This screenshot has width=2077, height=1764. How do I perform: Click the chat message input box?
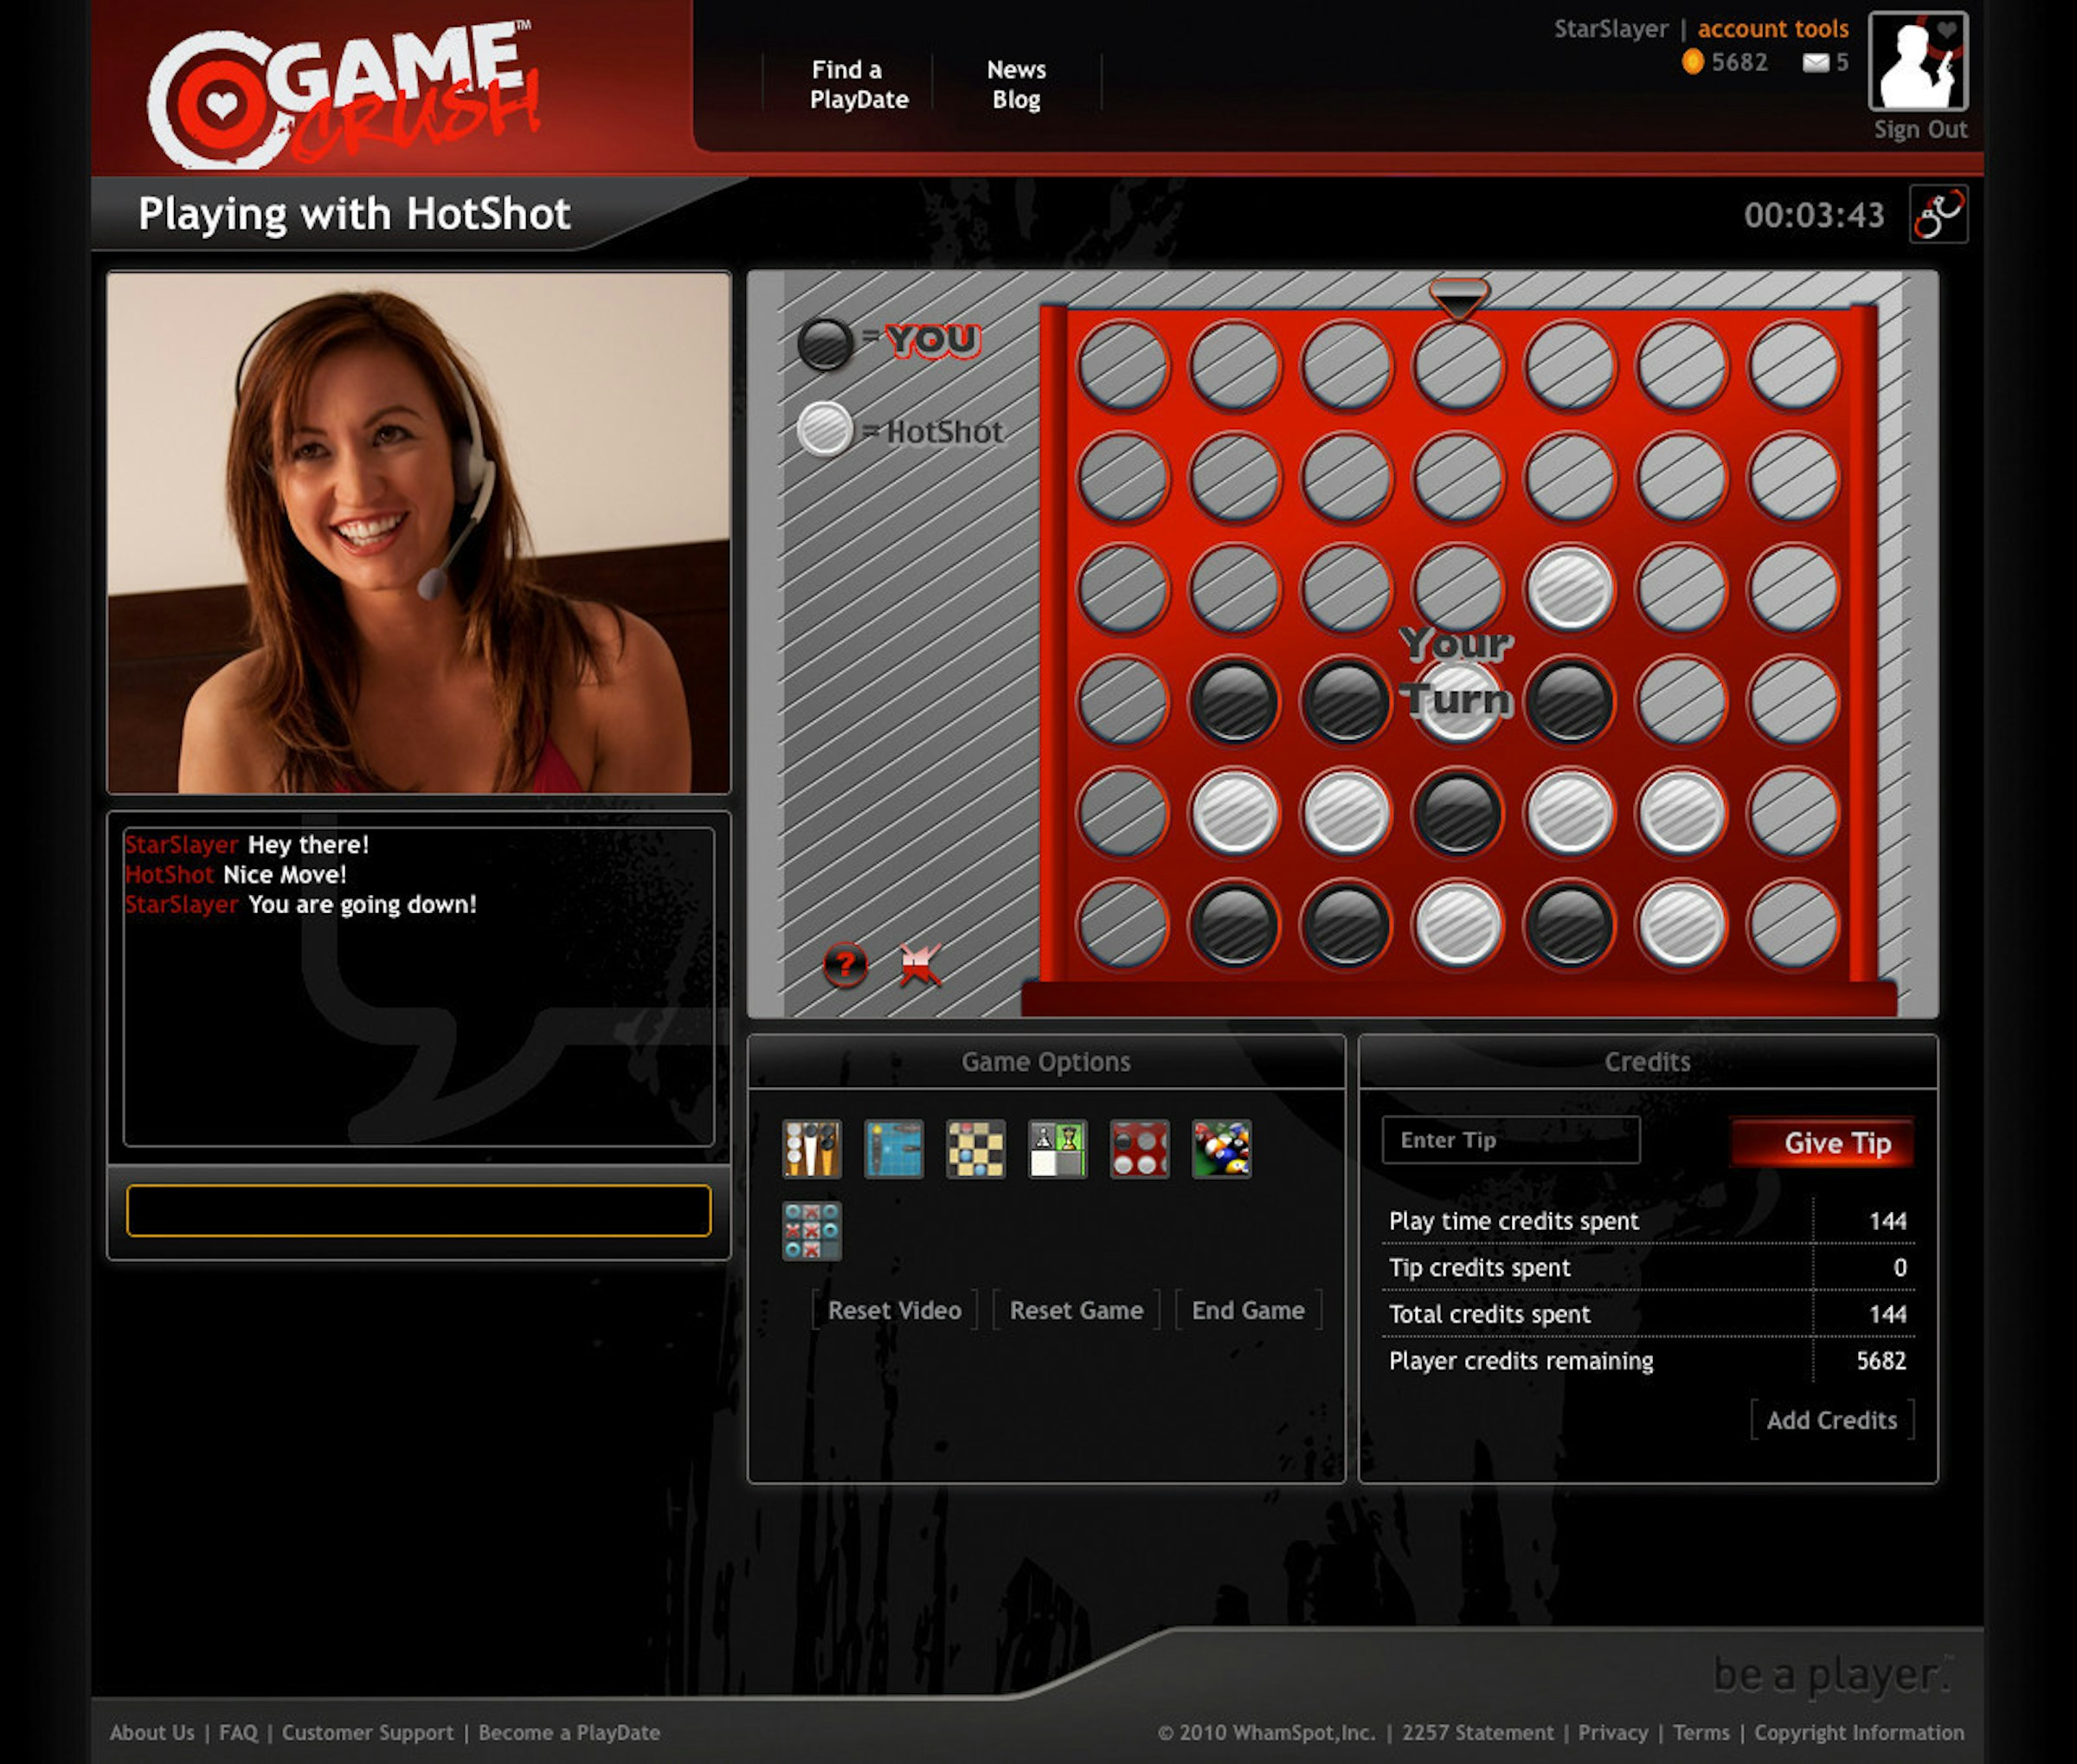coord(418,1211)
